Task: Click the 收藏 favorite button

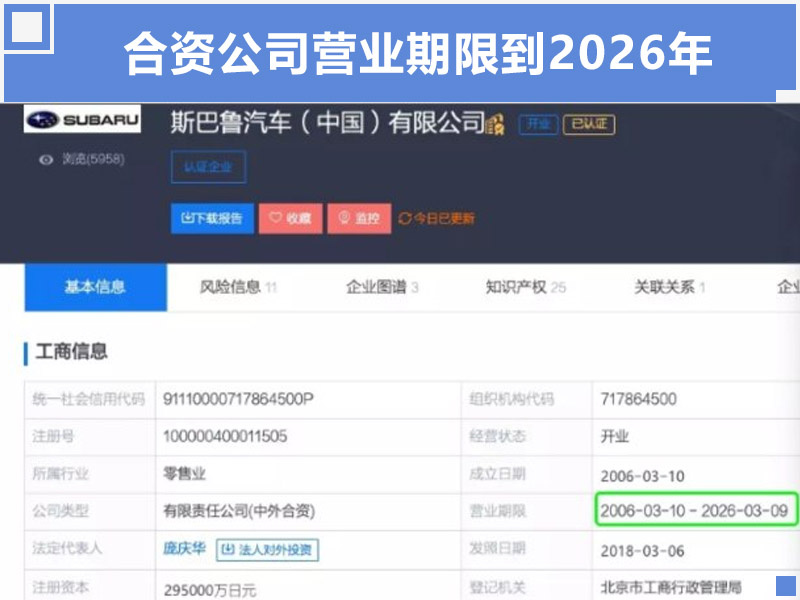Action: tap(290, 218)
